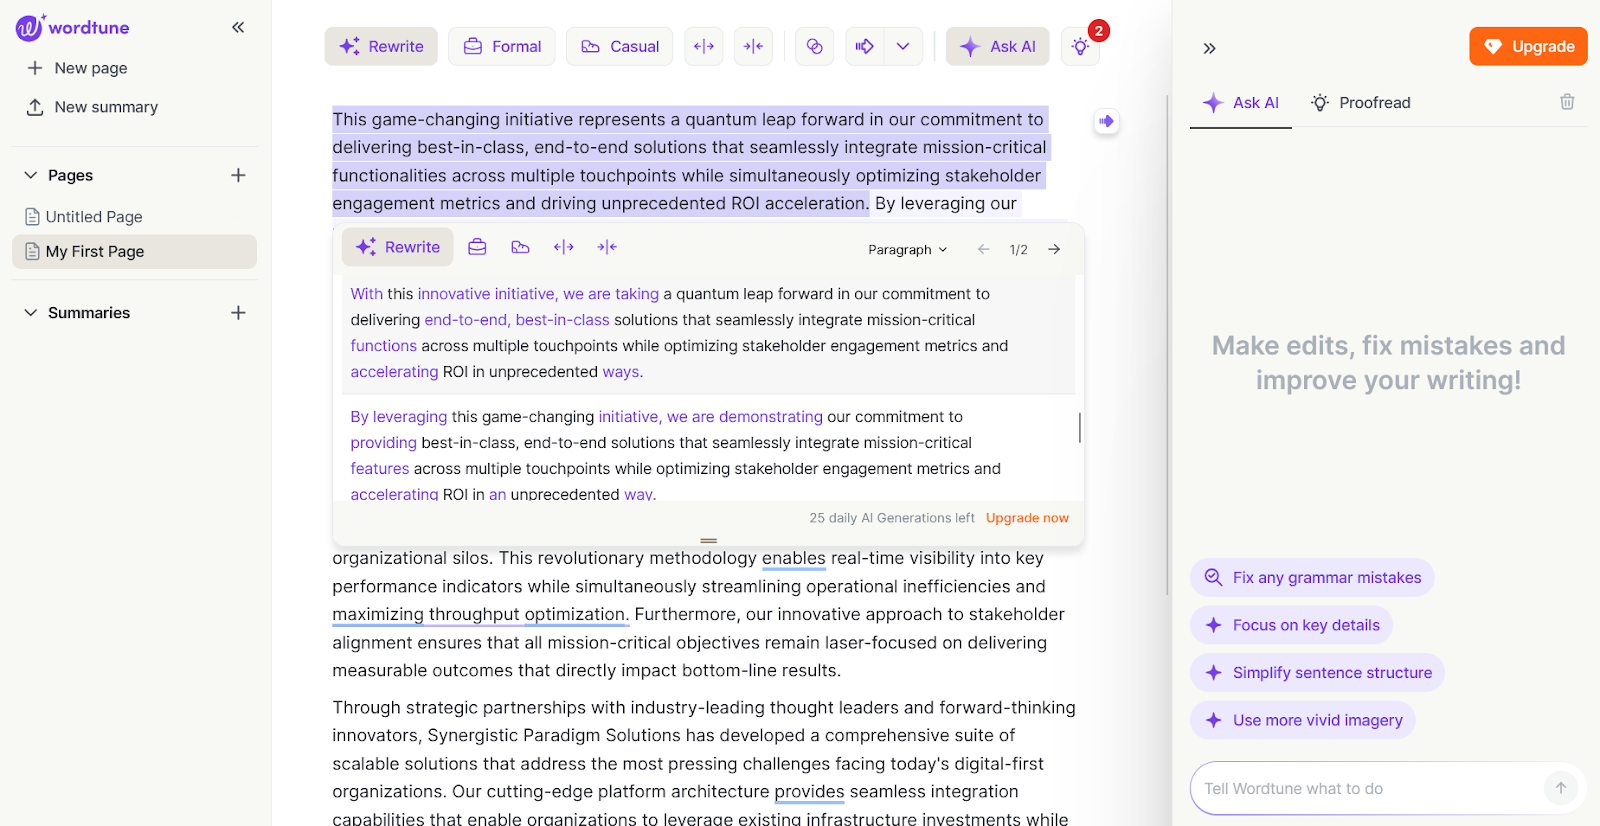Choose the suggestion starting 'With this innovative initiative'

[x=709, y=333]
